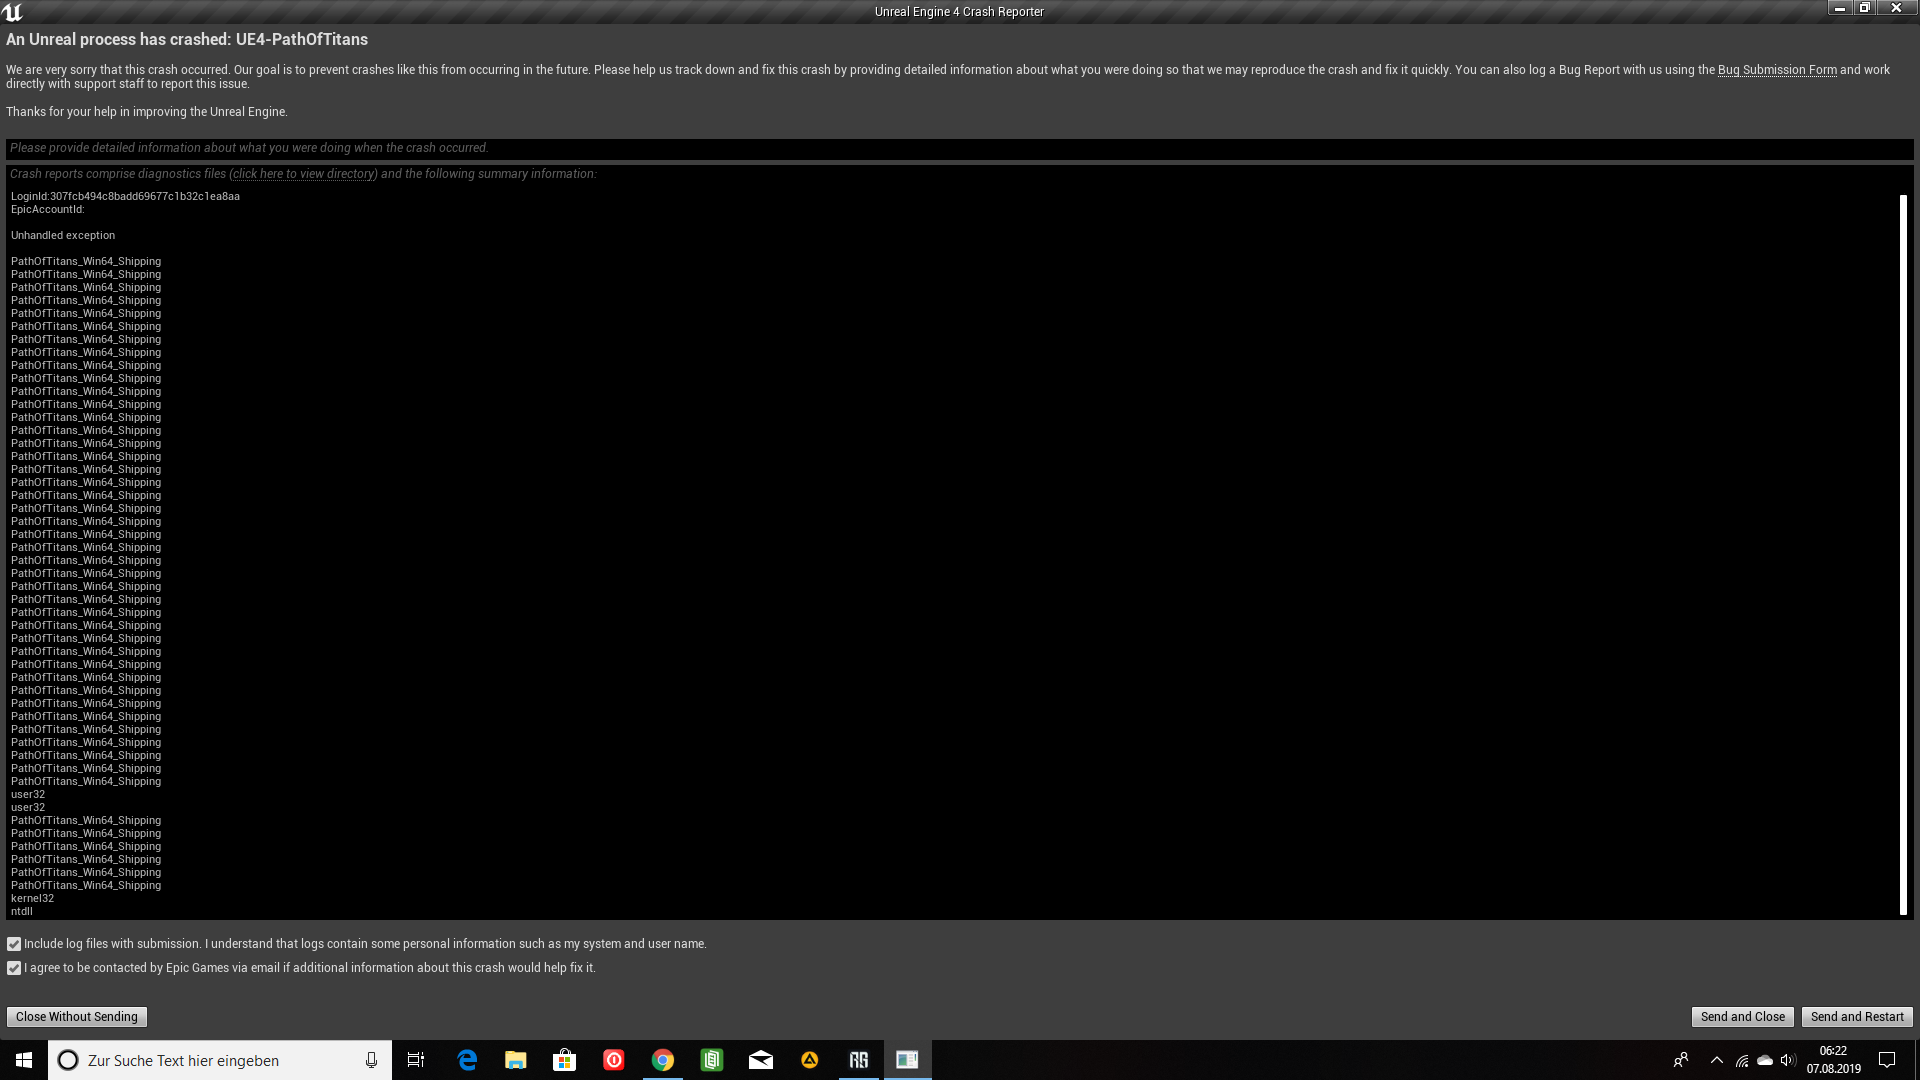Image resolution: width=1920 pixels, height=1080 pixels.
Task: Open the Action Center notifications
Action: pyautogui.click(x=1886, y=1060)
